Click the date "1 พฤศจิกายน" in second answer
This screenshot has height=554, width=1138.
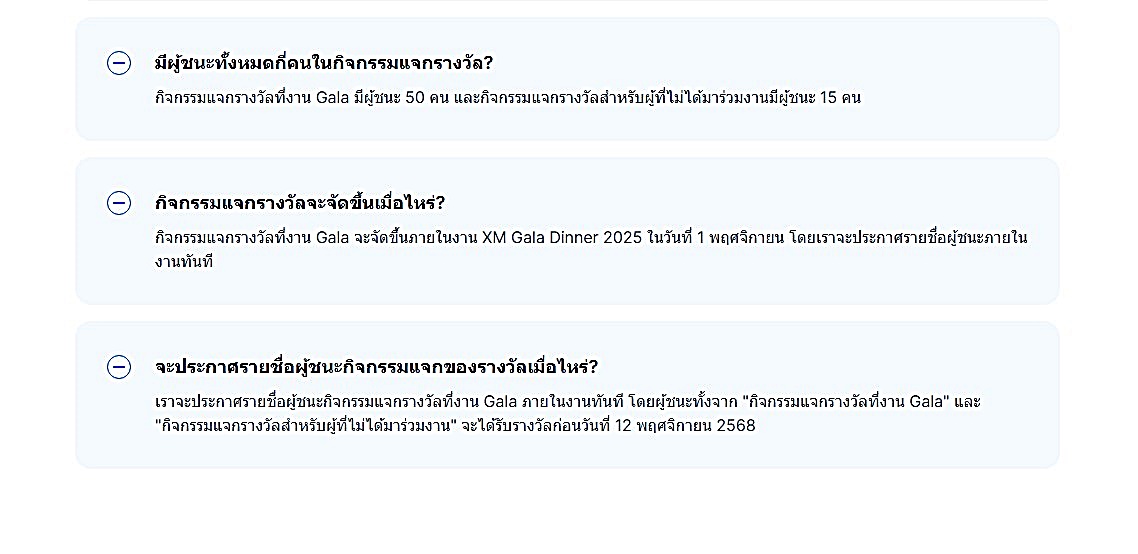click(739, 238)
